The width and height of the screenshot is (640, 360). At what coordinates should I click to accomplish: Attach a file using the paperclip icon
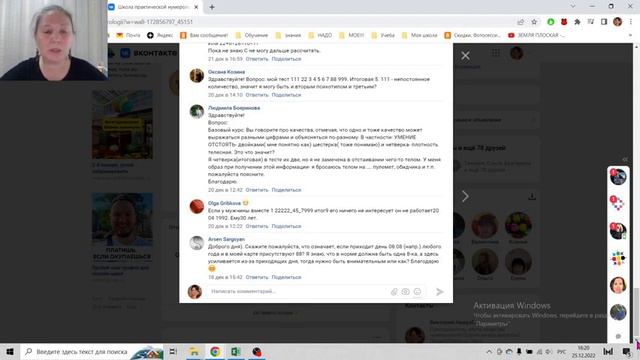click(394, 291)
